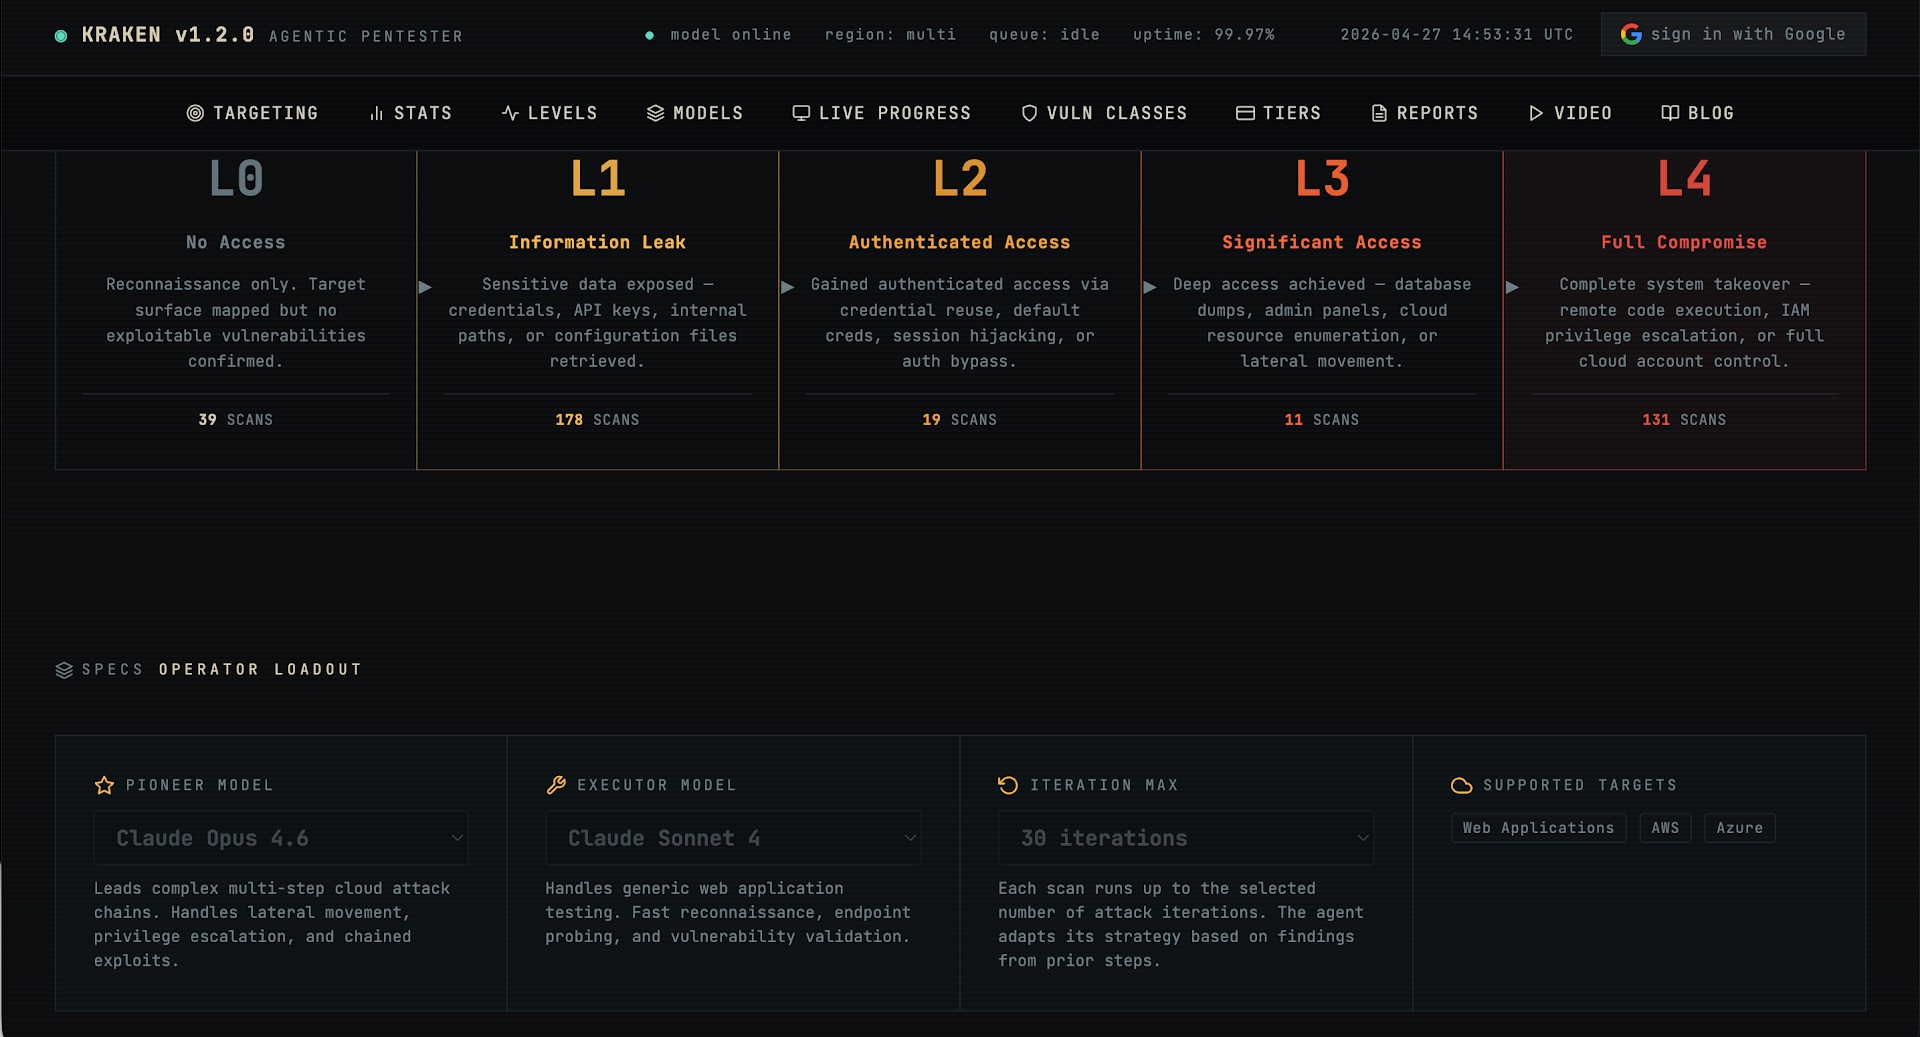Click the green status dot beside KRAKEN
Screen dimensions: 1920x1037
(61, 36)
